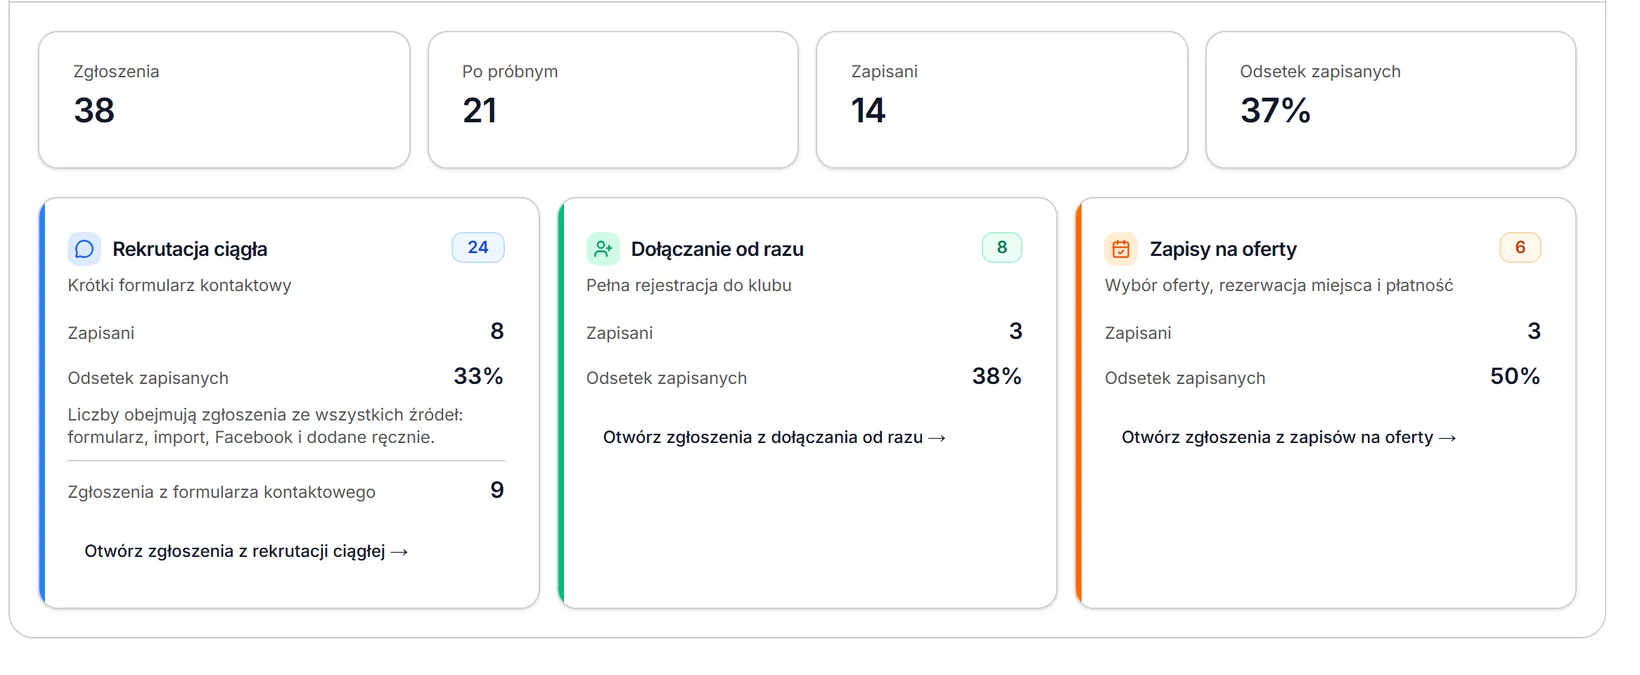Select the 38% value in Dołączanie od razu

tap(997, 376)
